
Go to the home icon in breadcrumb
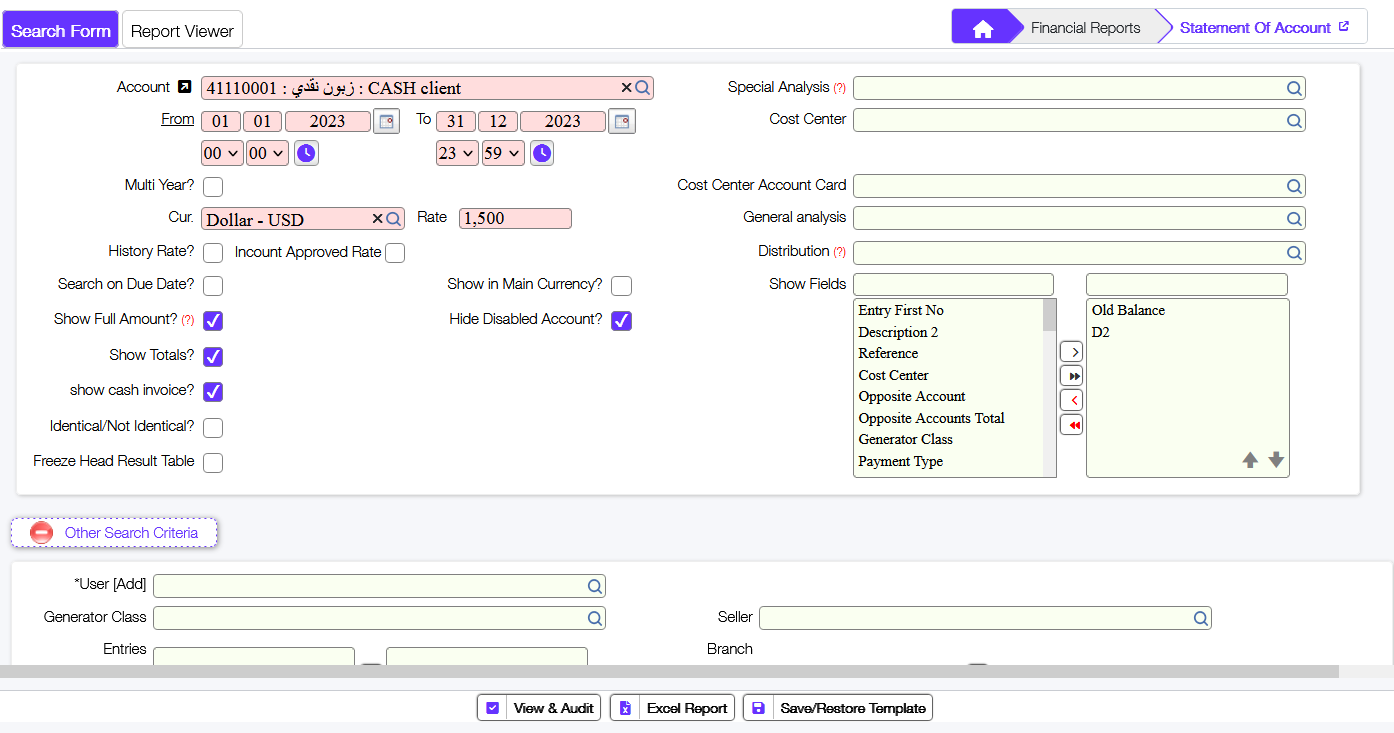(x=982, y=29)
